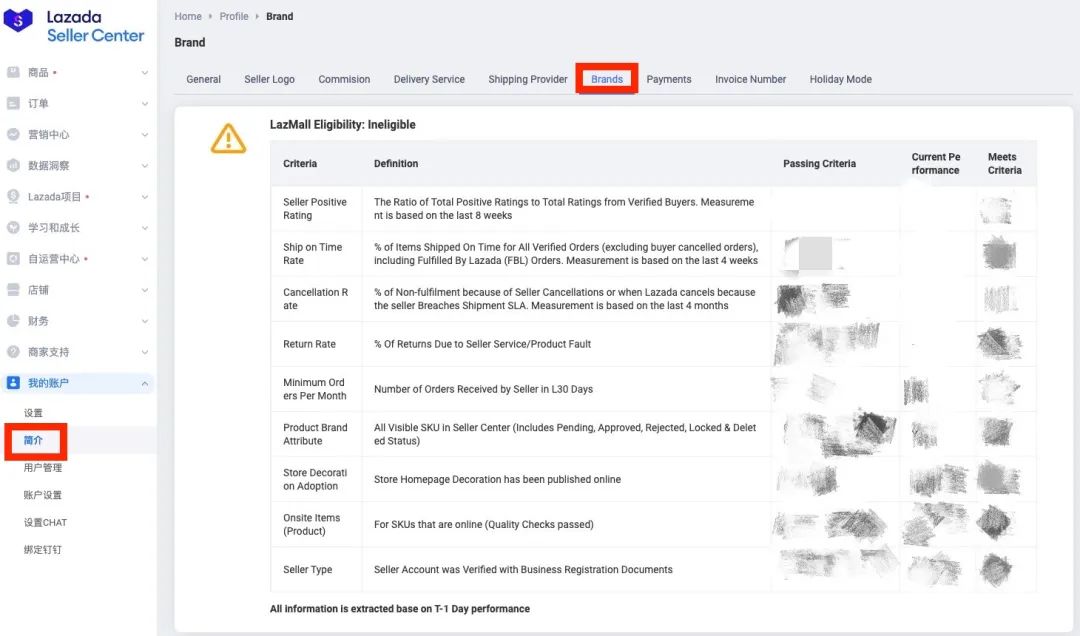The height and width of the screenshot is (636, 1080).
Task: Click the 商家支持 seller support help icon
Action: pyautogui.click(x=14, y=352)
